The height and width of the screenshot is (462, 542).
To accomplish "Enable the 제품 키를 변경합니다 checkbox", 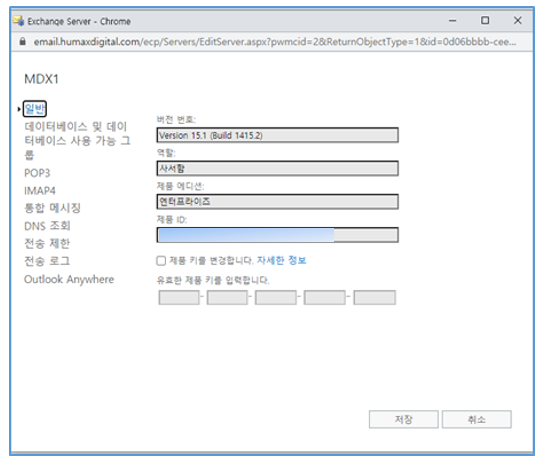I will [x=161, y=261].
